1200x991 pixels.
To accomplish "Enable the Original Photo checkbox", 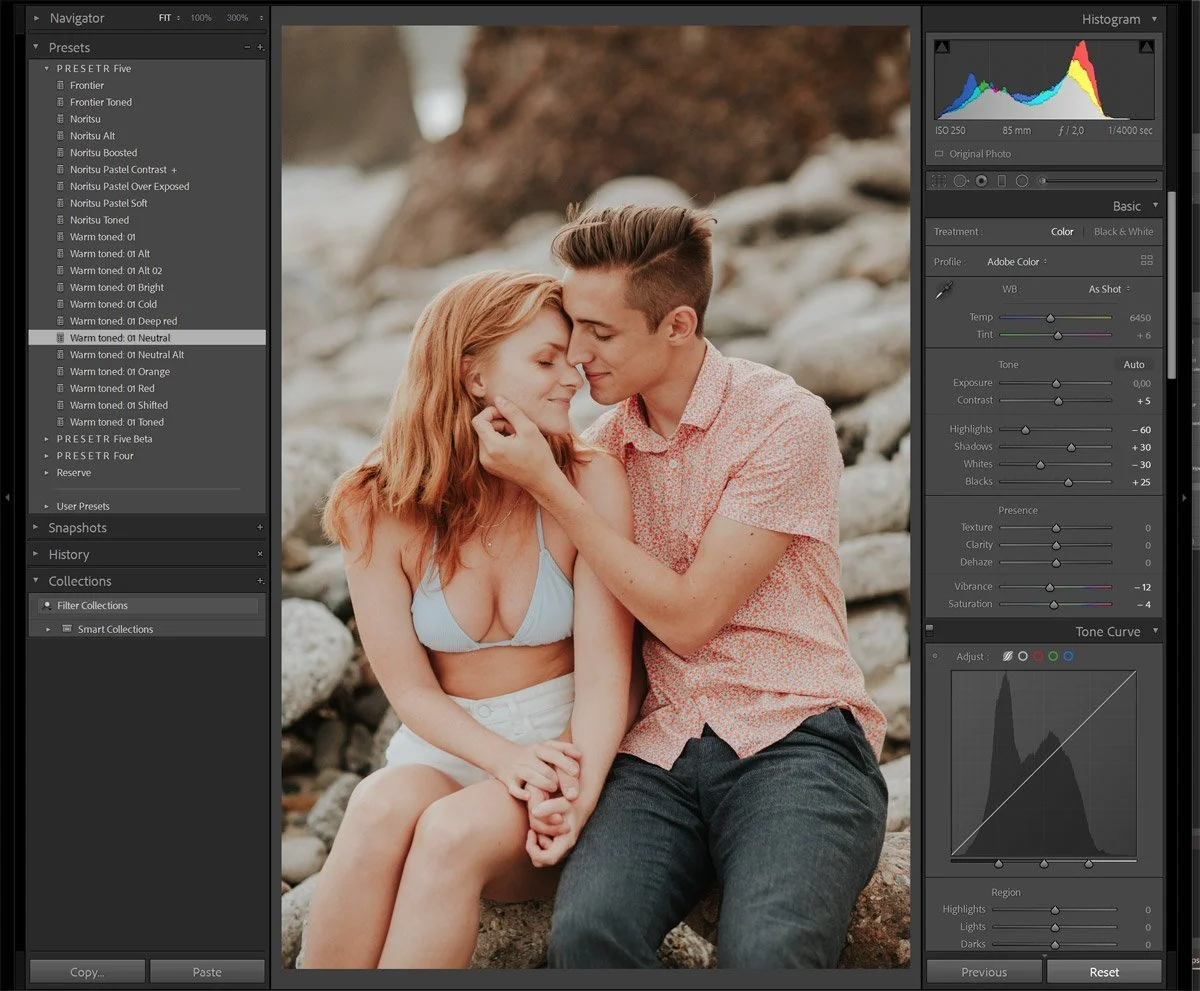I will [939, 154].
